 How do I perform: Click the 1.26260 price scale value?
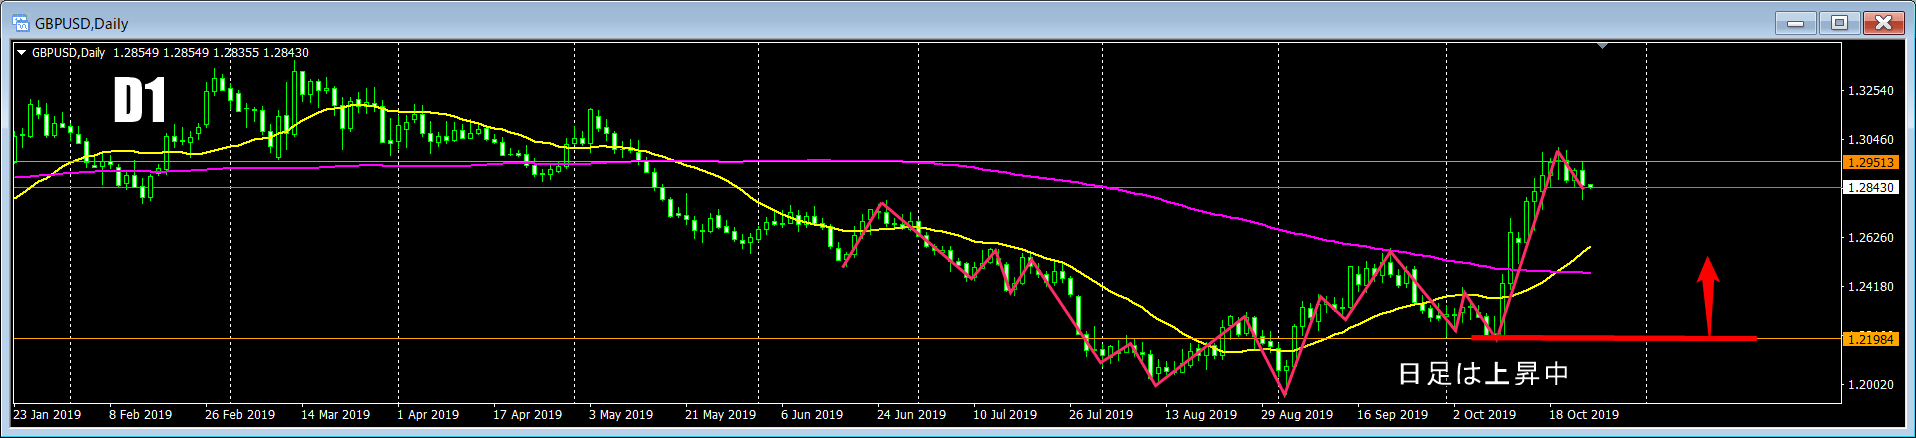pyautogui.click(x=1870, y=238)
